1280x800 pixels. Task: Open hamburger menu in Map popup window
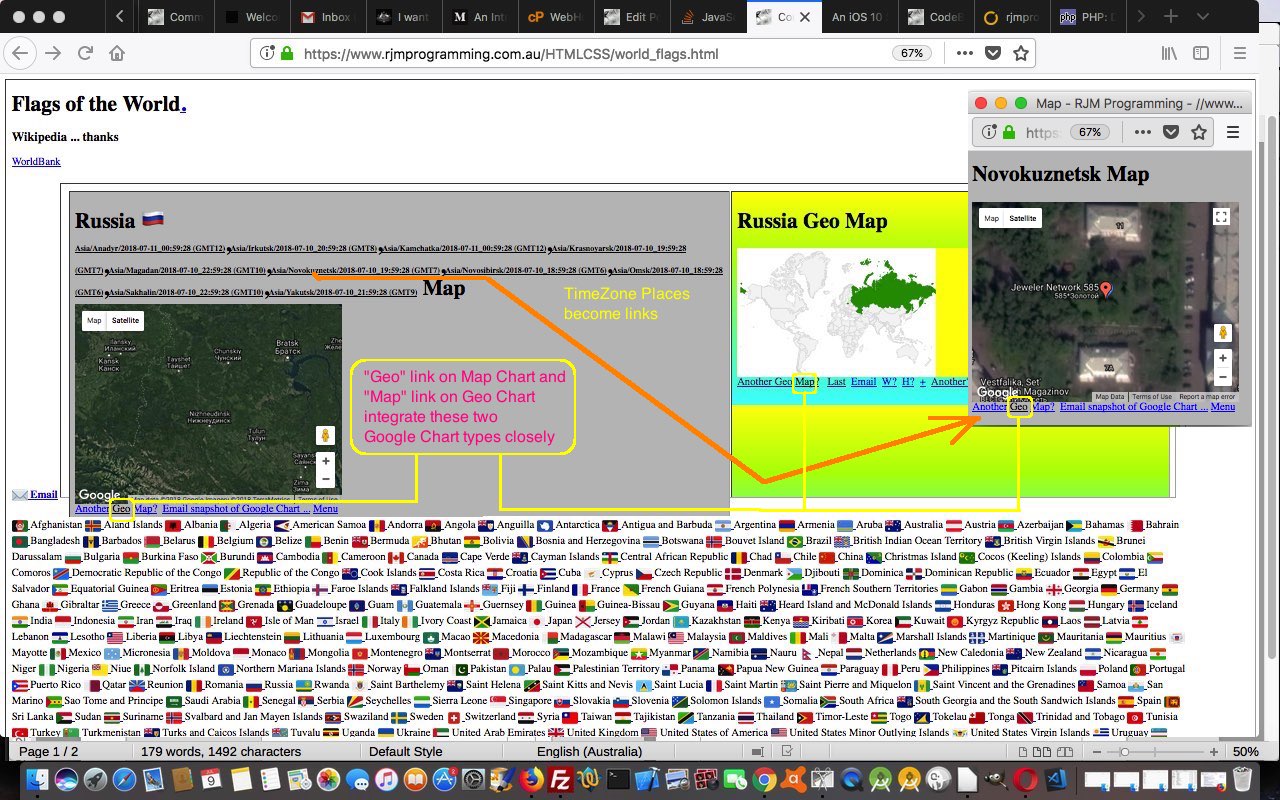1232,132
